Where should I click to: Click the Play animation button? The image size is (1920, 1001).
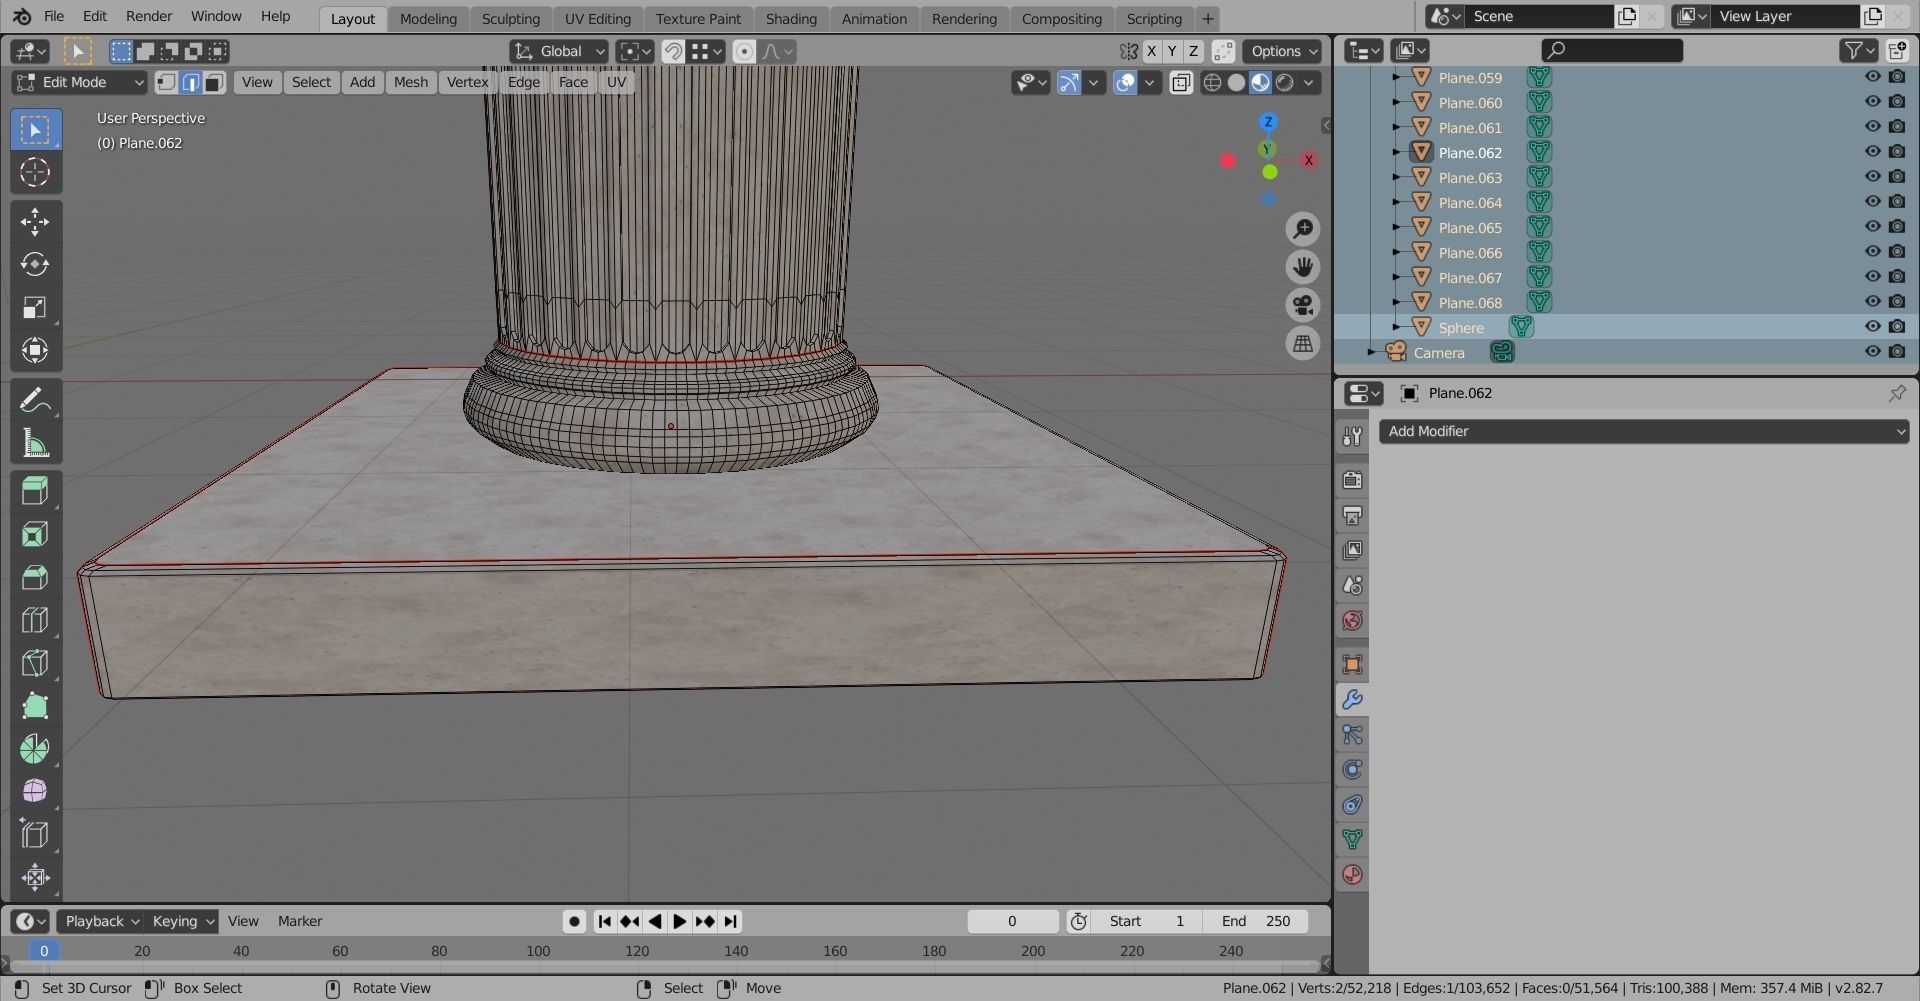click(x=680, y=921)
